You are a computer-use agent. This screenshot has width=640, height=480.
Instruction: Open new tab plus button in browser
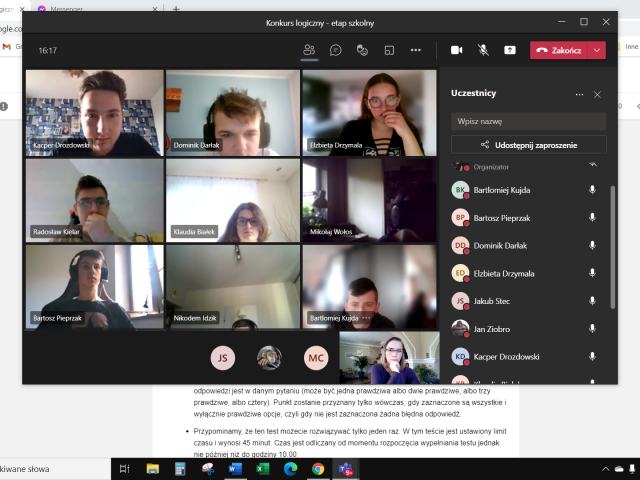pyautogui.click(x=176, y=8)
